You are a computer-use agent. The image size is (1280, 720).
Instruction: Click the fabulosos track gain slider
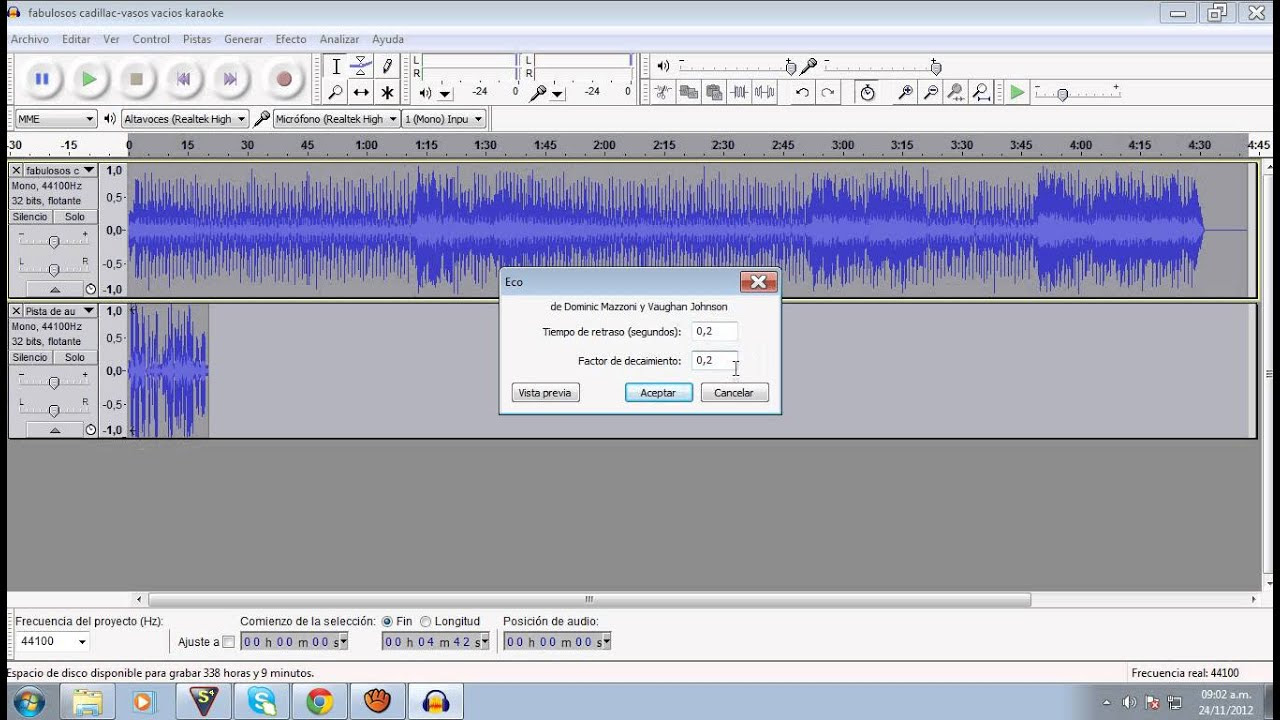coord(54,241)
